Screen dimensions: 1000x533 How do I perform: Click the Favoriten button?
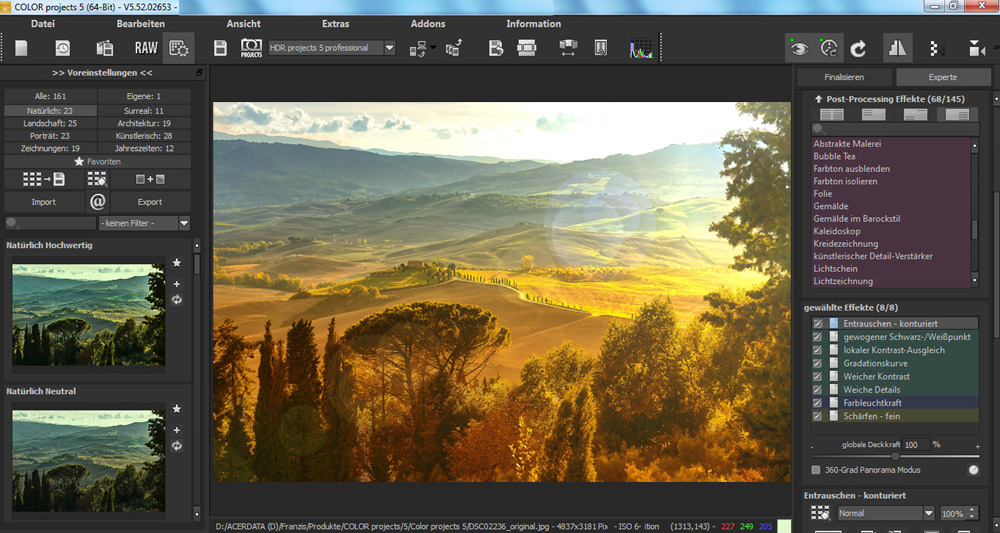98,161
